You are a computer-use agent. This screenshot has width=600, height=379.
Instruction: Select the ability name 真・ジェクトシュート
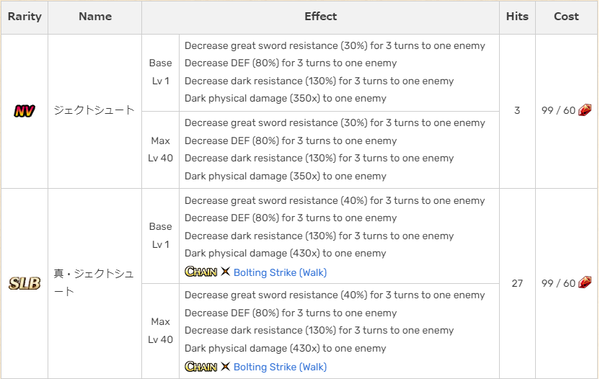pos(94,283)
